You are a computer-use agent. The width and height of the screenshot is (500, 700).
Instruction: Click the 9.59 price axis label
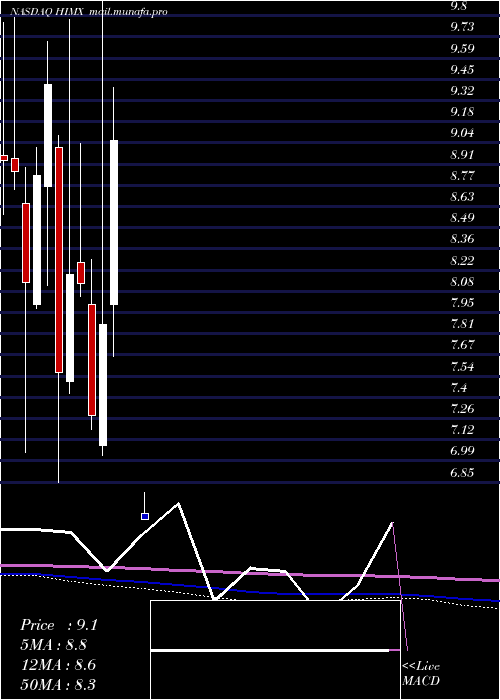pos(462,49)
